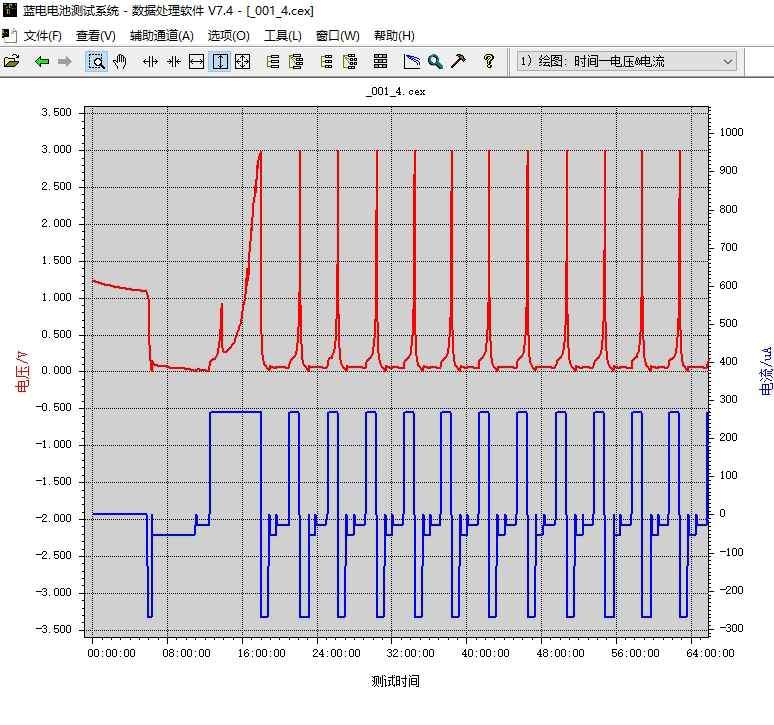Open the 文件(F) menu
This screenshot has height=725, width=774.
(42, 36)
